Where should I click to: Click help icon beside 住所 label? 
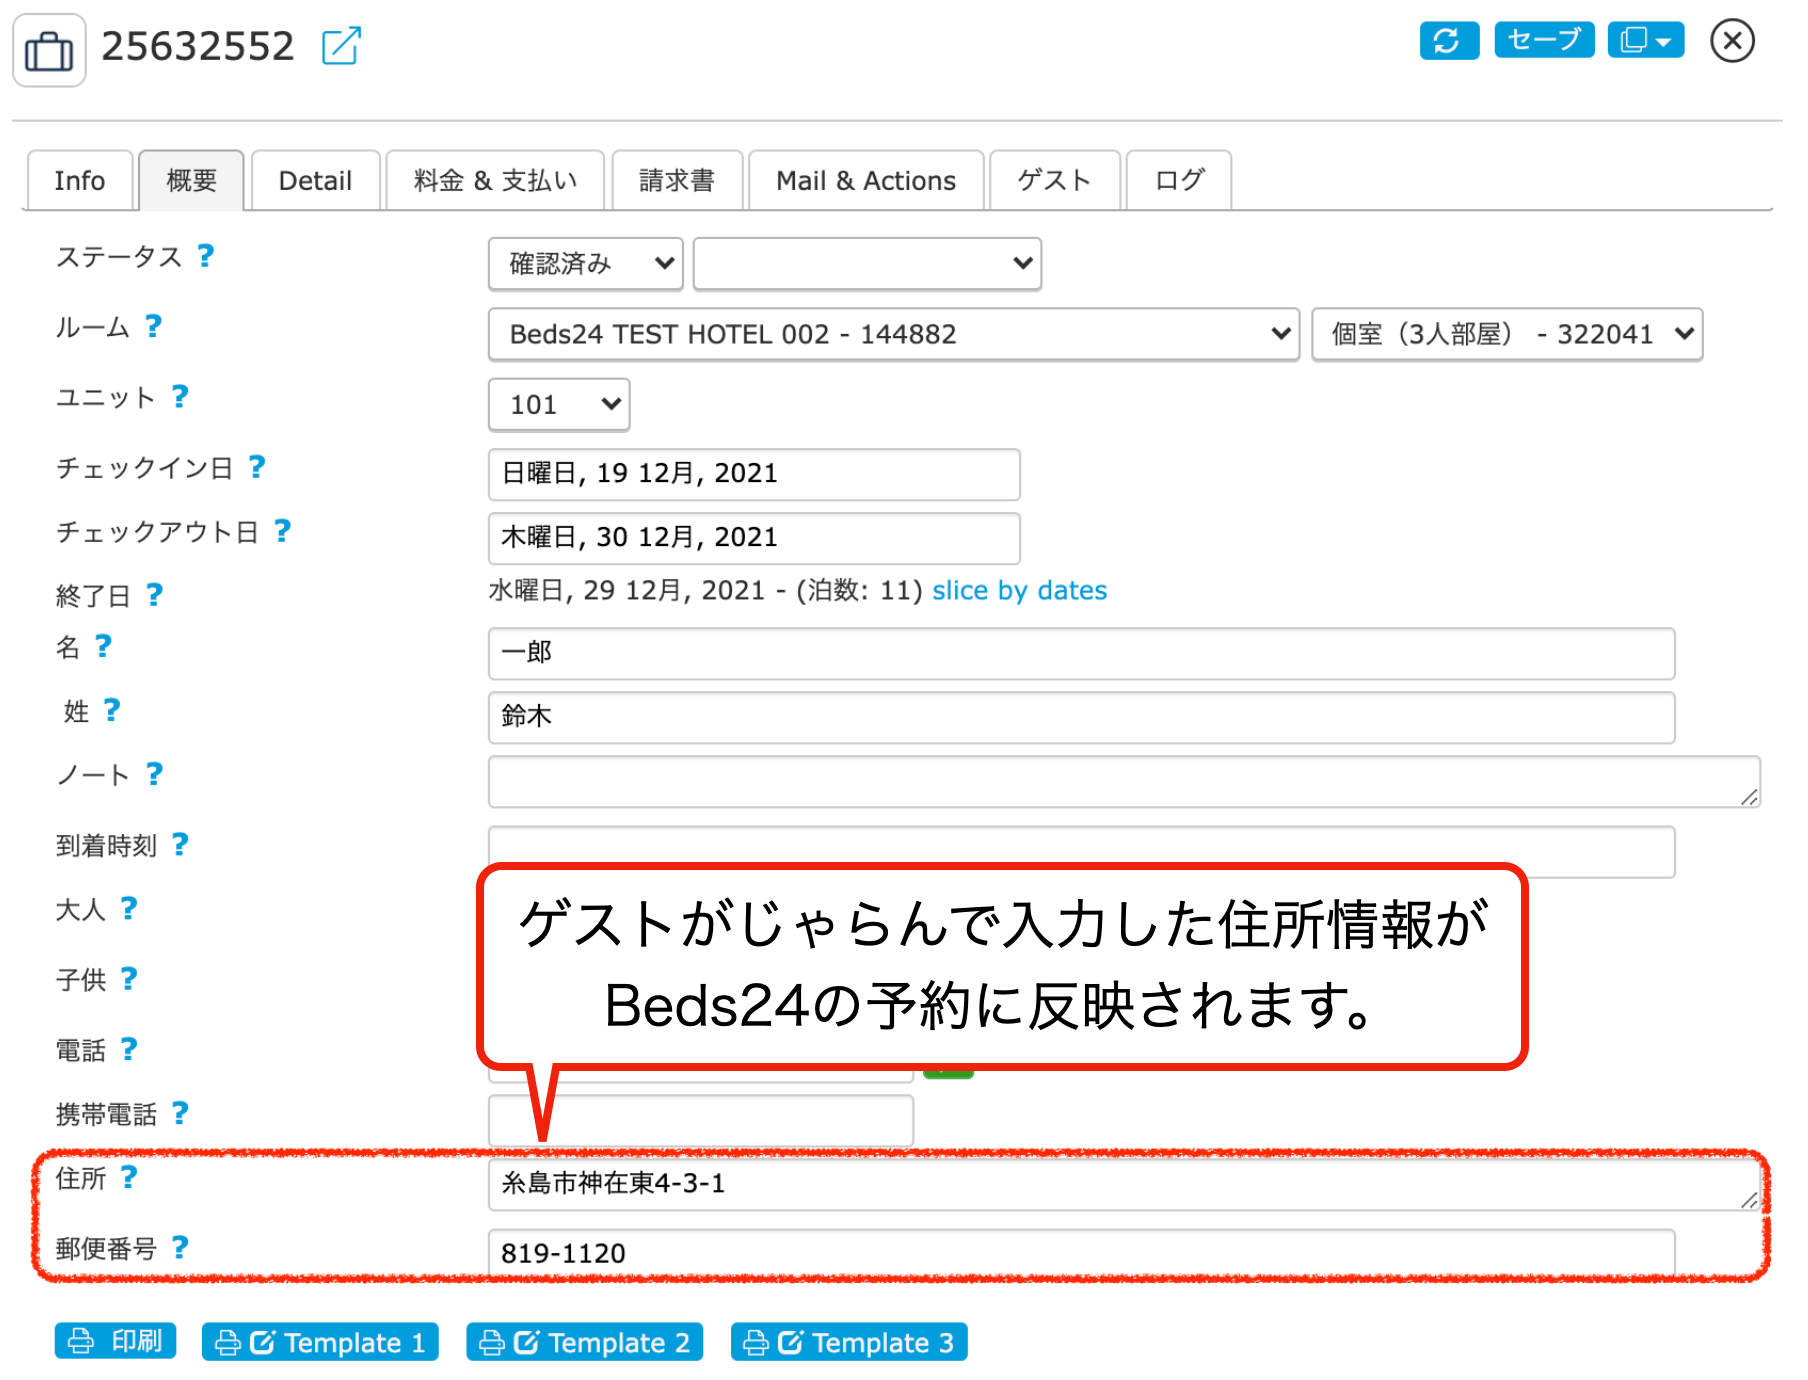pyautogui.click(x=129, y=1177)
